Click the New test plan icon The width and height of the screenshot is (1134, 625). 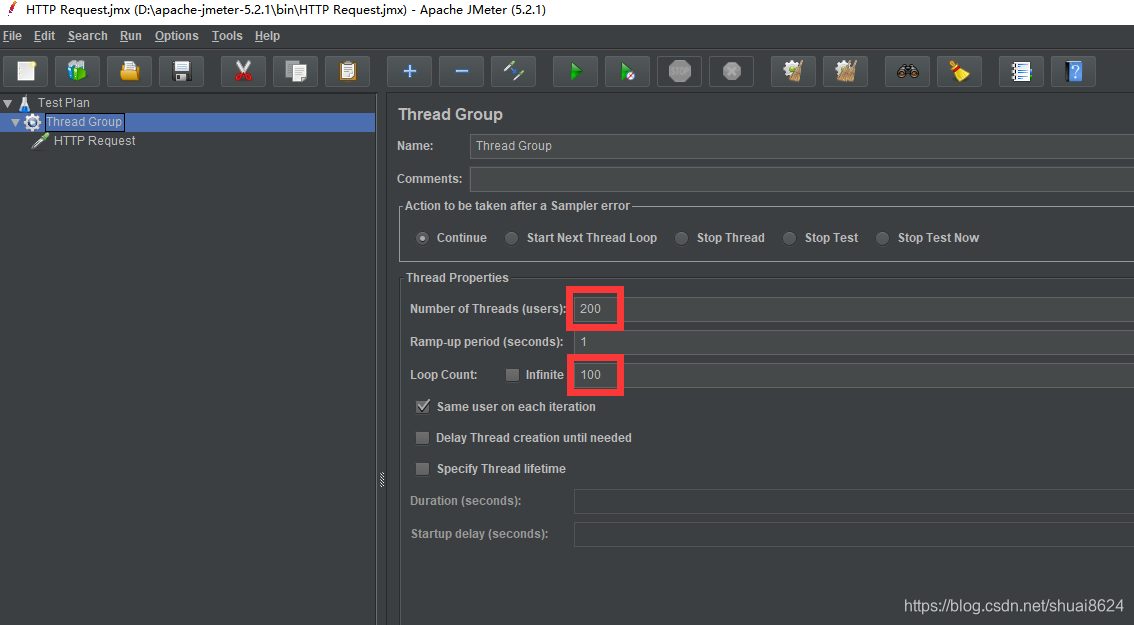(26, 72)
